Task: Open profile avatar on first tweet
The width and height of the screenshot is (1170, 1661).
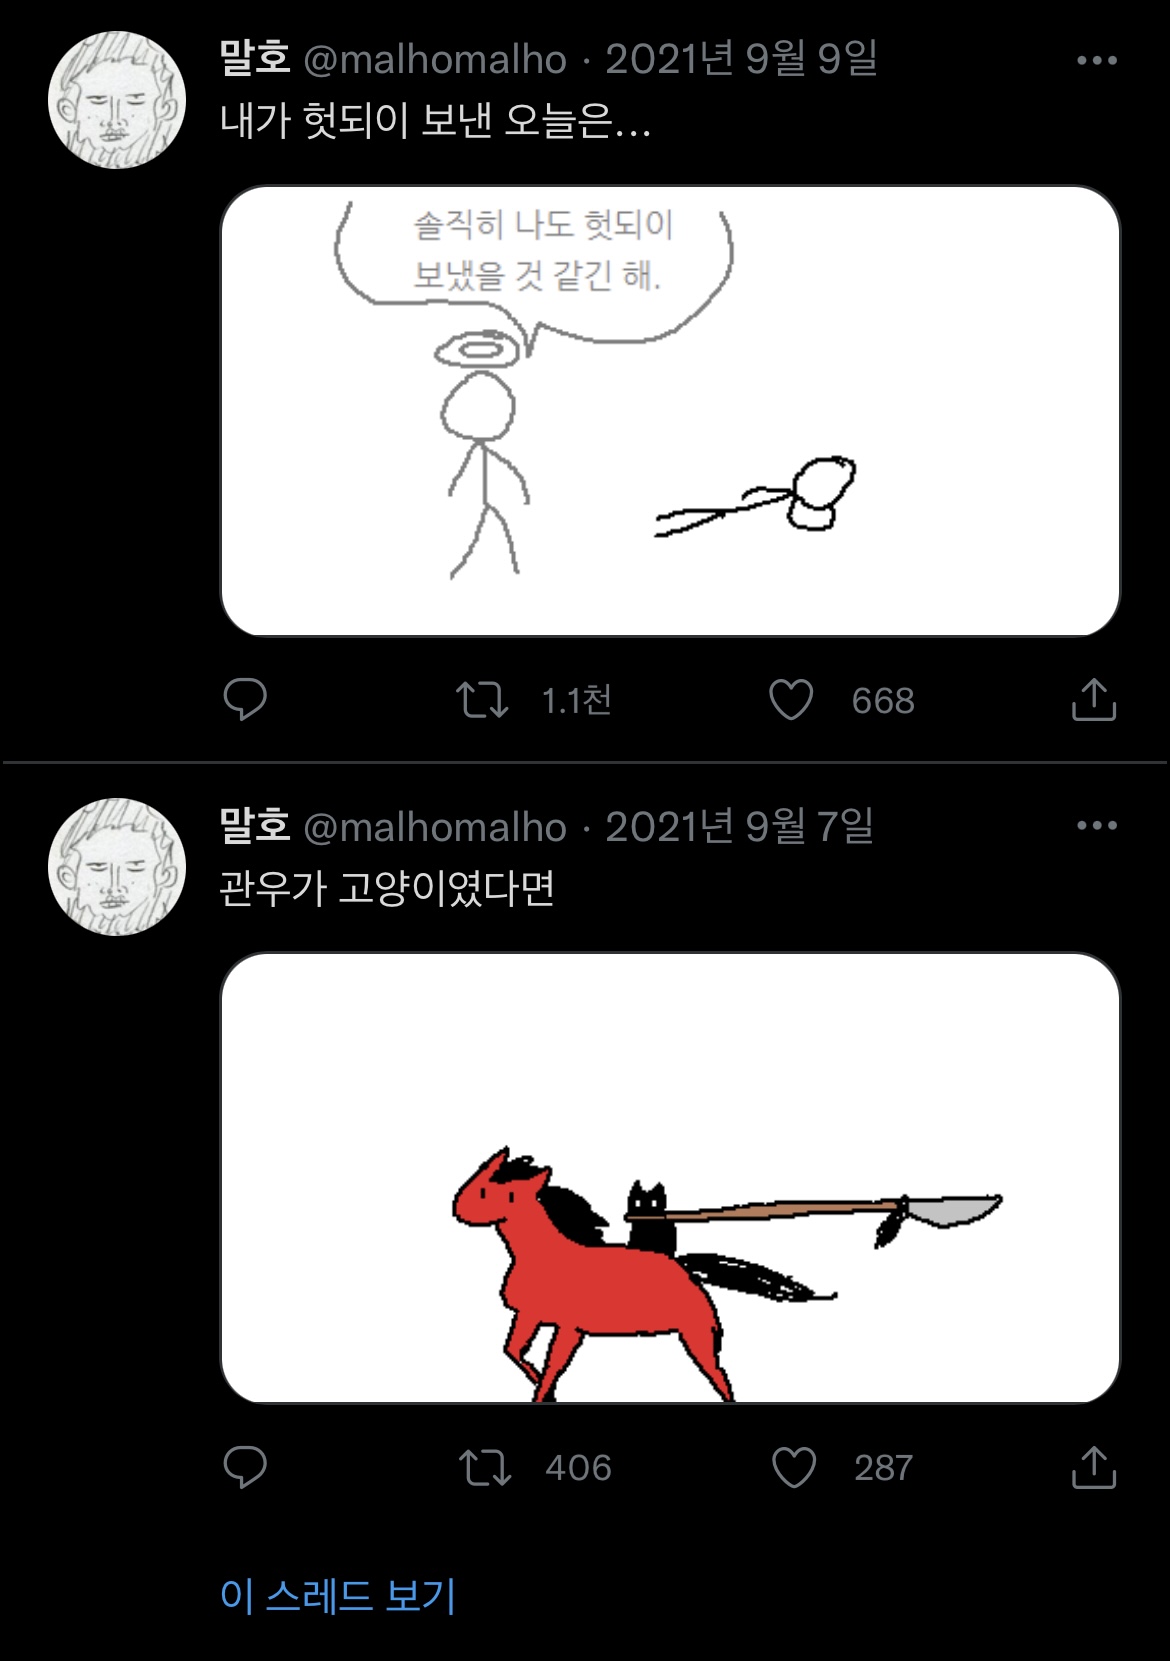Action: [x=117, y=100]
